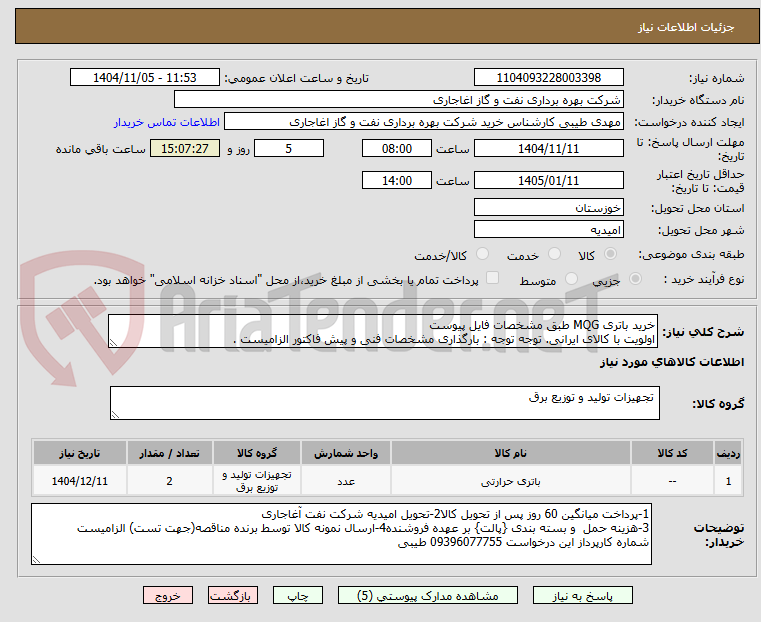
Task: Select the جزیی purchase type radio
Action: click(635, 278)
